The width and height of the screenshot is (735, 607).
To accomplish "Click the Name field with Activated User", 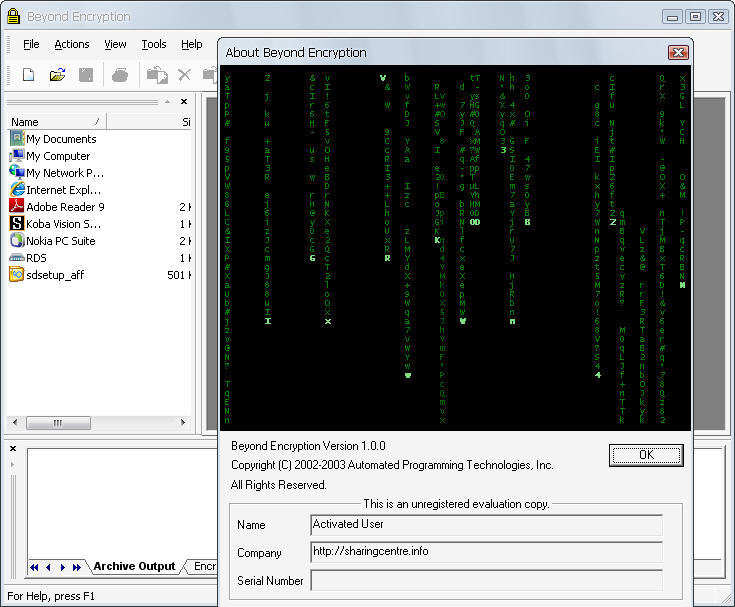I will coord(487,525).
